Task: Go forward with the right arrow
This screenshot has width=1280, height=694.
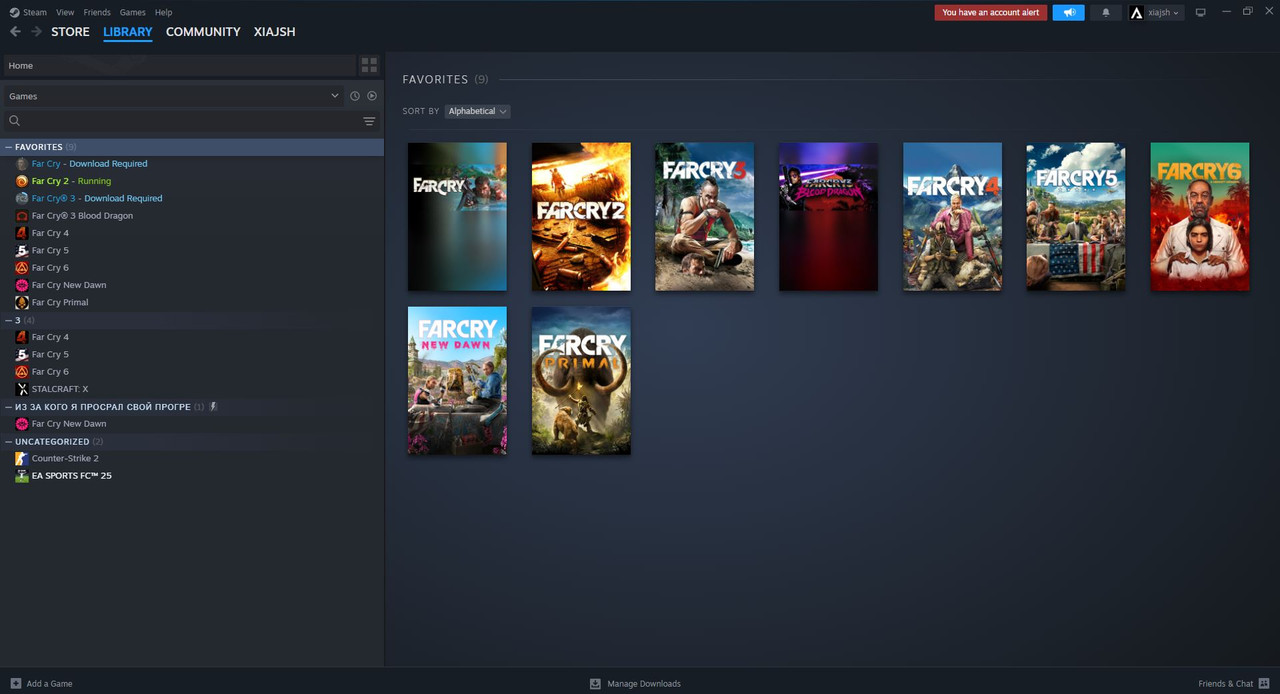Action: pos(36,32)
